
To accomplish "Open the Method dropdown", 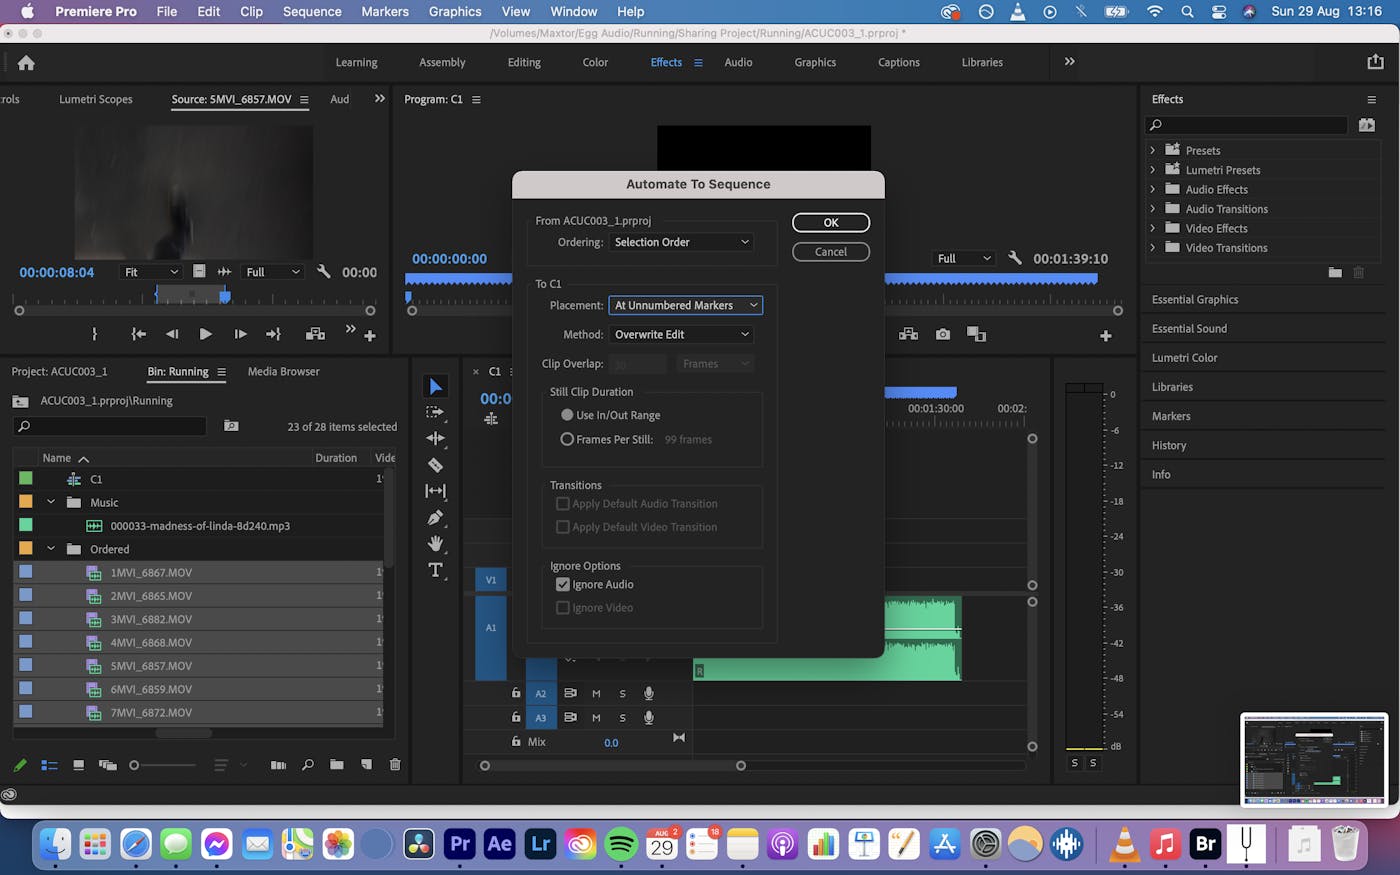I will [x=681, y=334].
